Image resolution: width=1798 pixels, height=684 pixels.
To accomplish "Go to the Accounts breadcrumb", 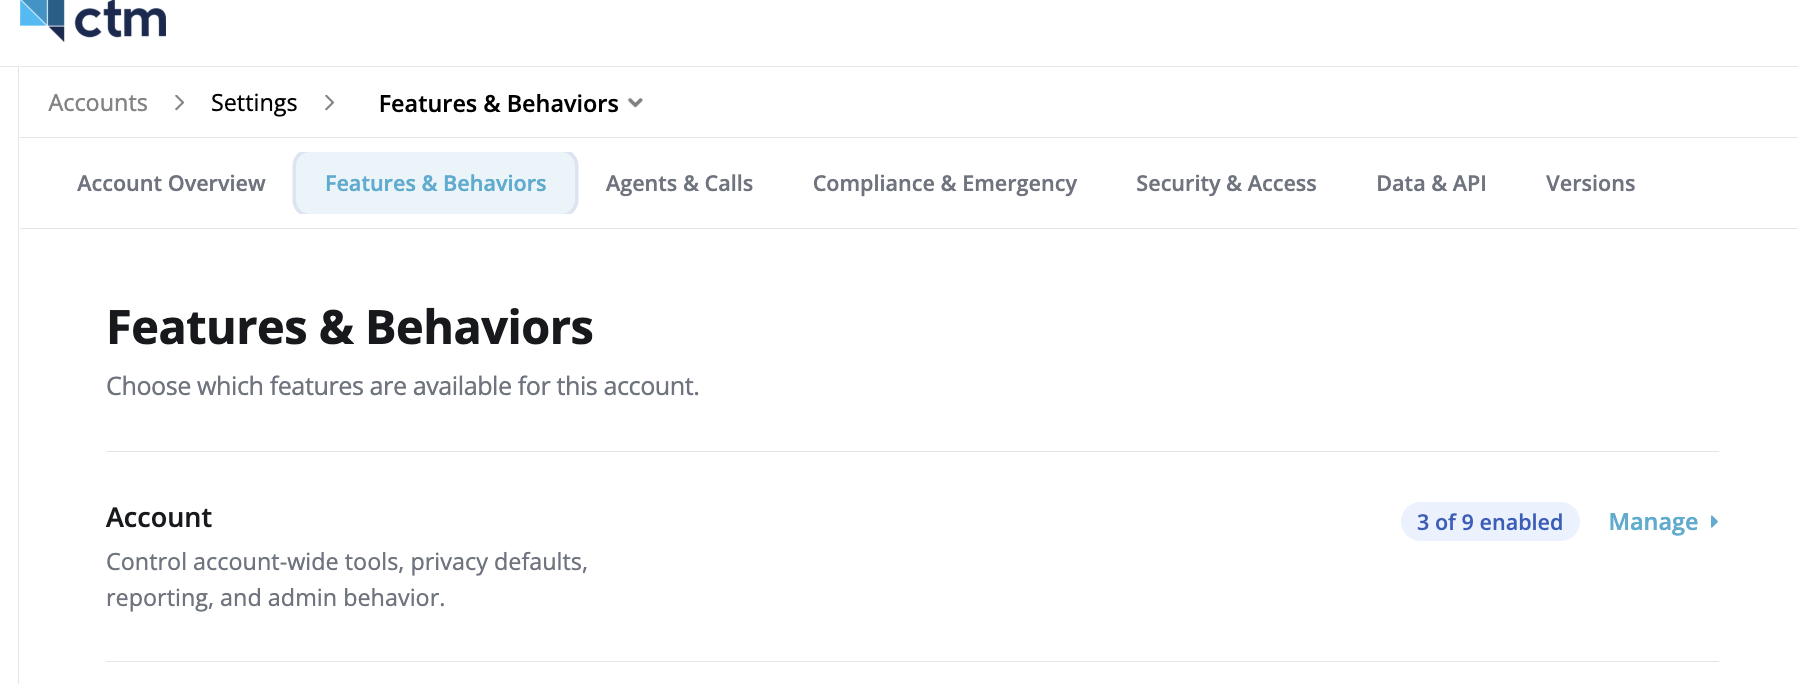I will [98, 103].
